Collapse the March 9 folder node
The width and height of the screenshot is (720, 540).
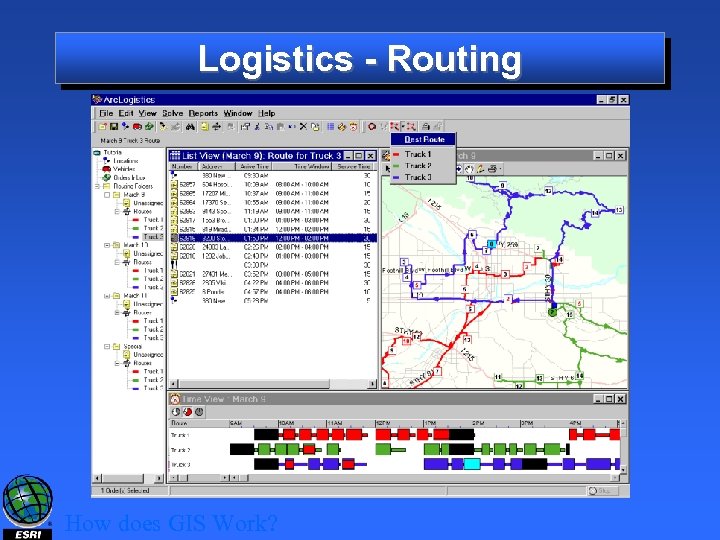107,195
